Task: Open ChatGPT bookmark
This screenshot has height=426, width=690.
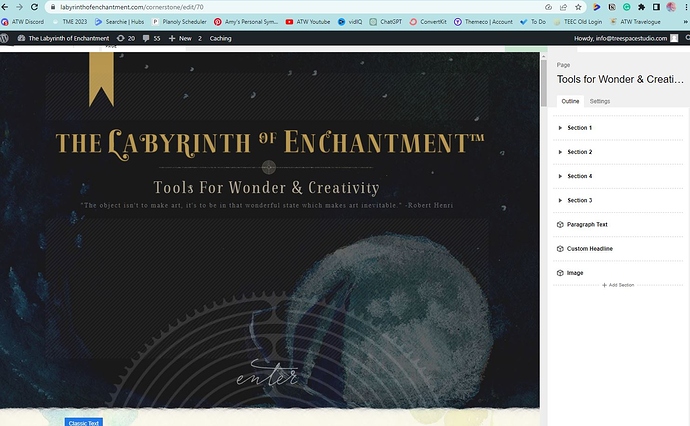Action: (x=385, y=22)
